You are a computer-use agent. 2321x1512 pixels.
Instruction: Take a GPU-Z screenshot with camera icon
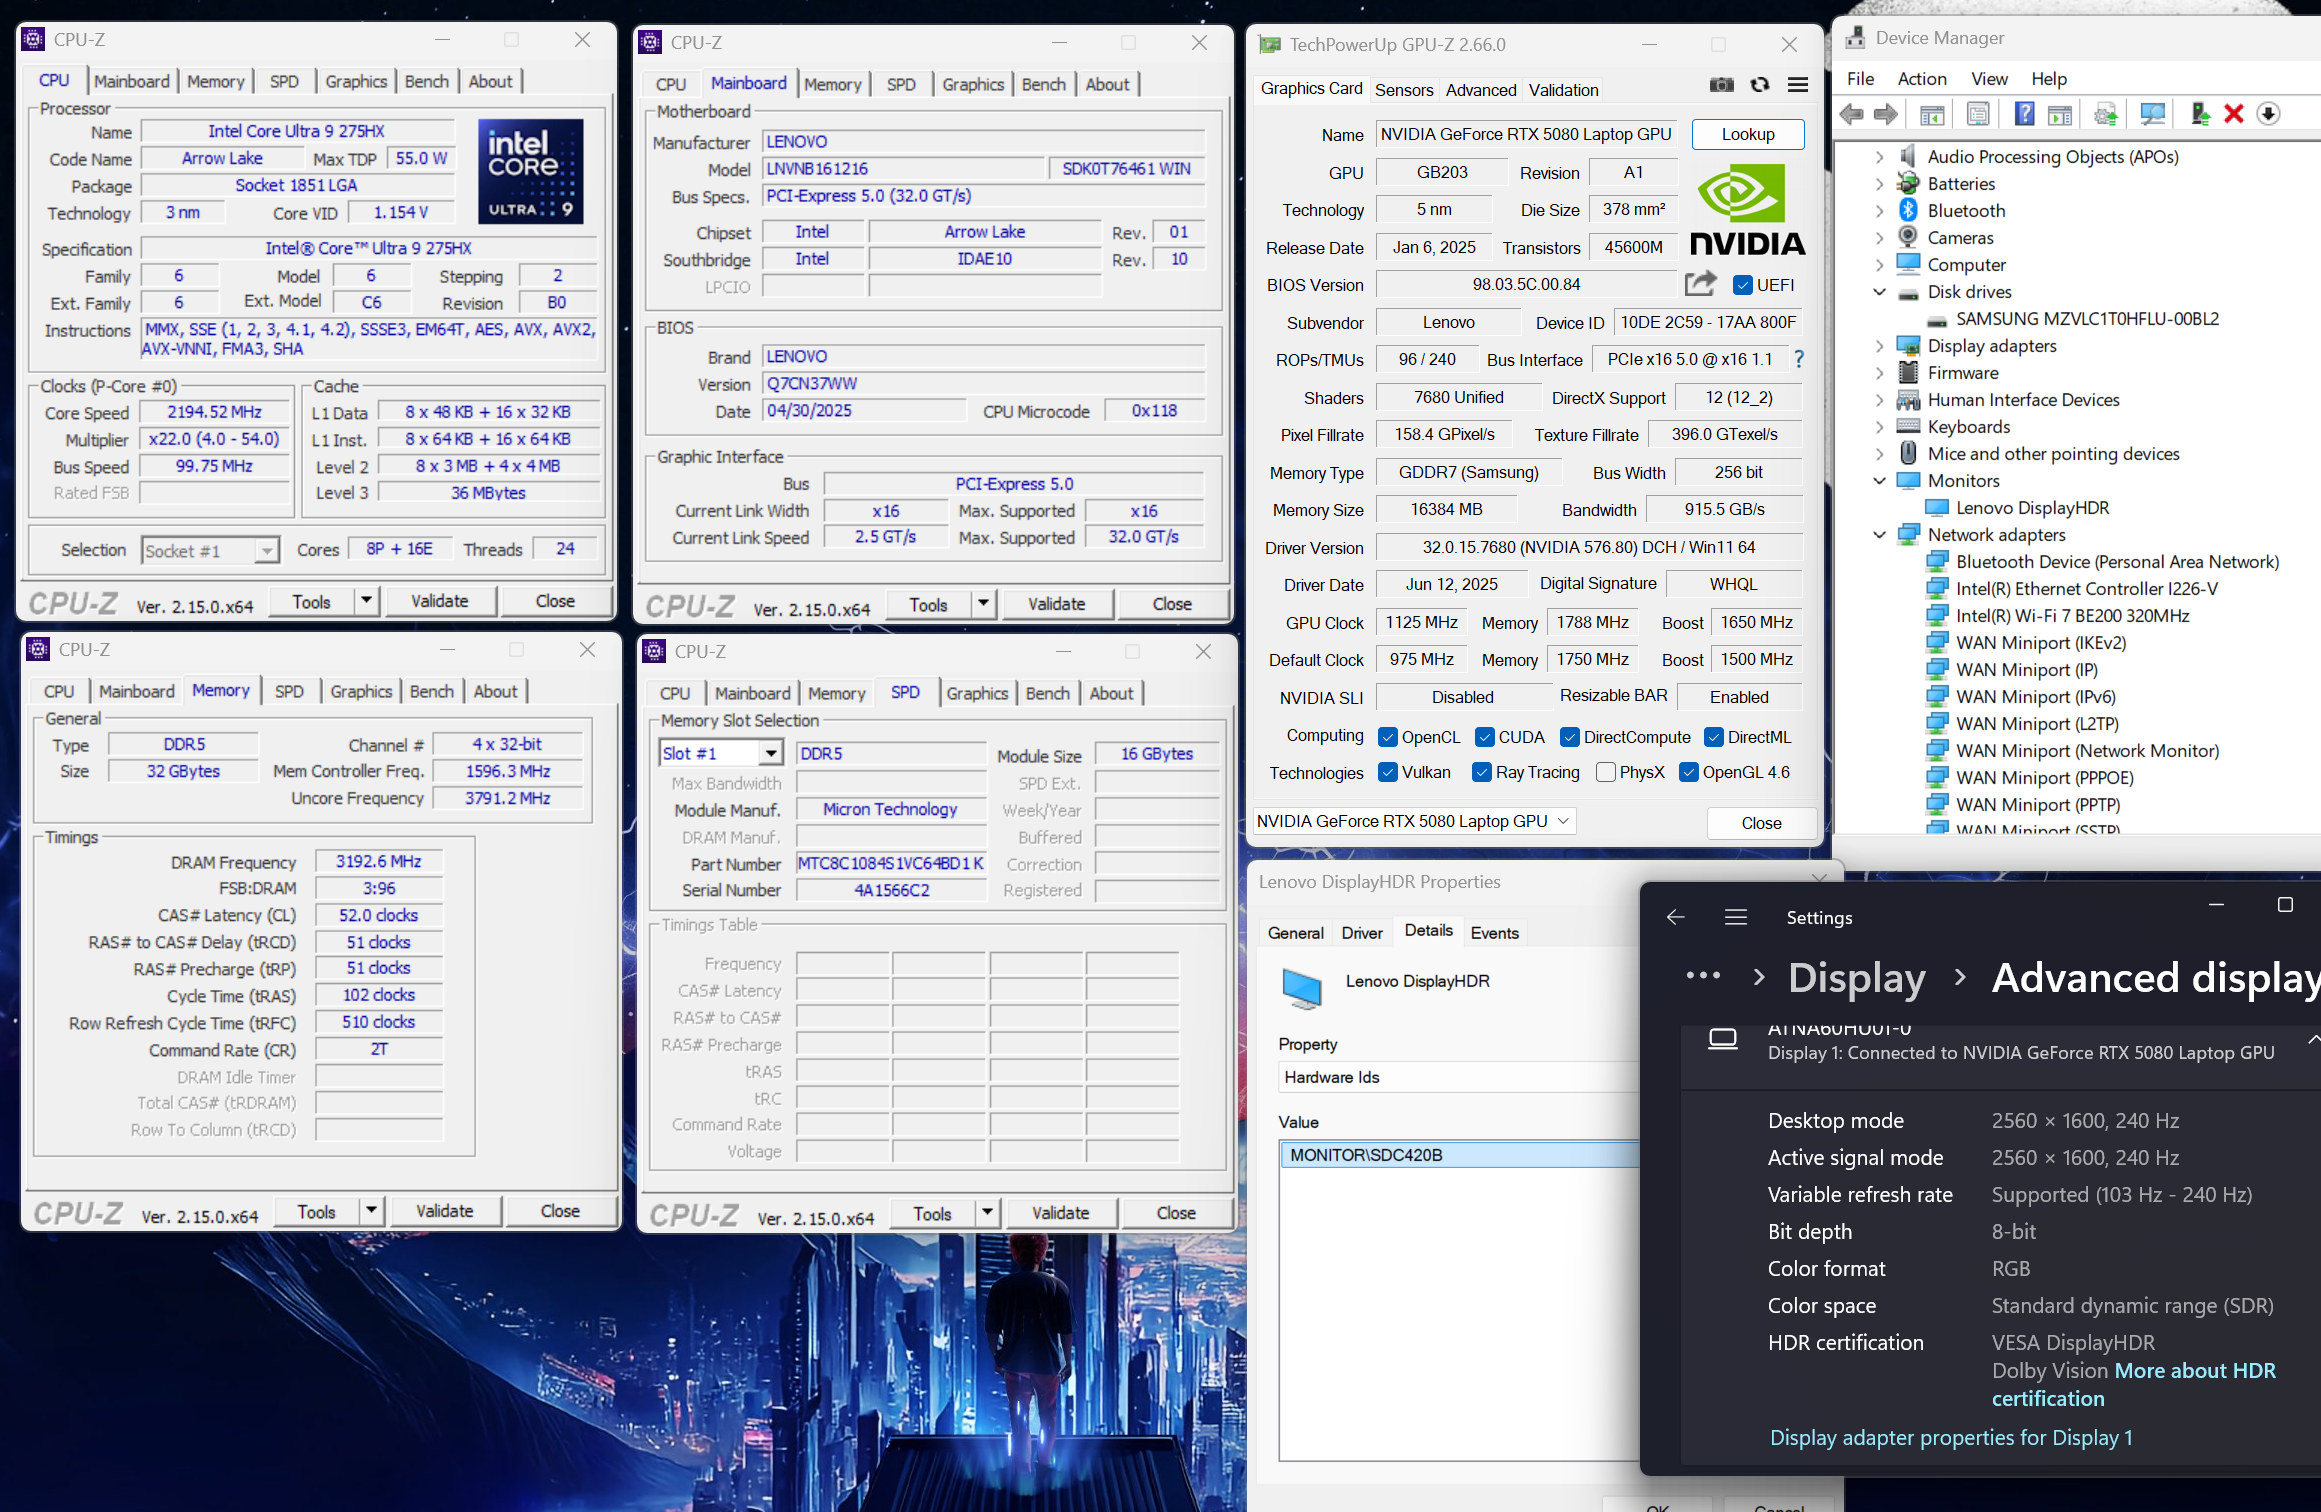(1721, 86)
